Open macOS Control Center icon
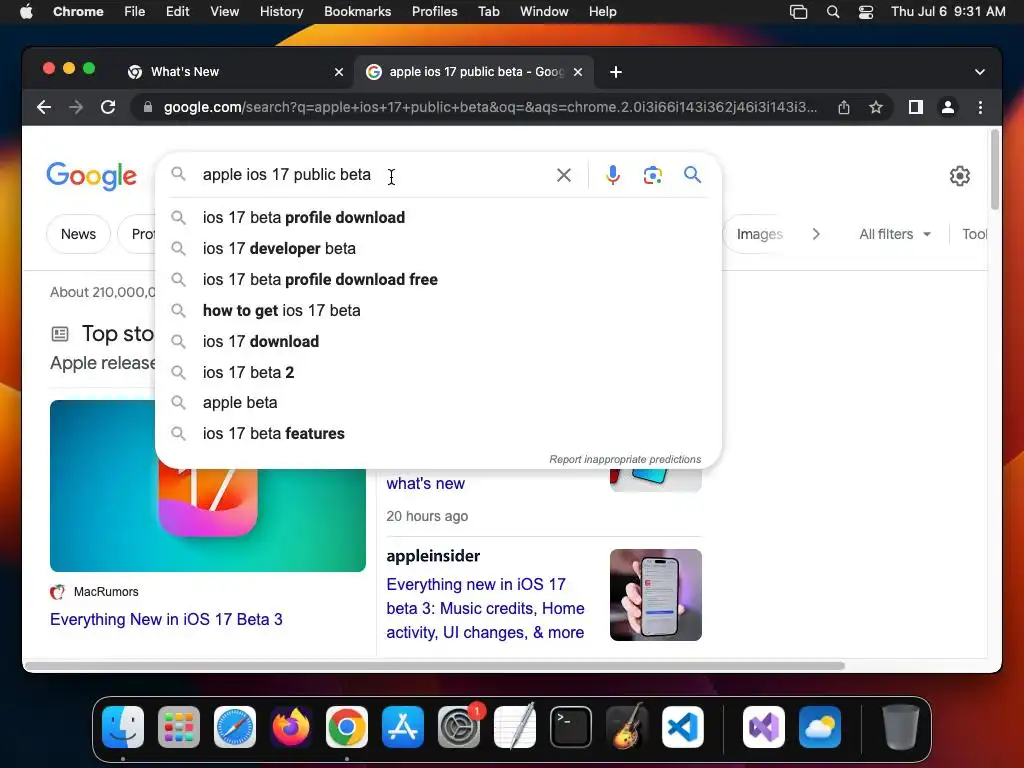 tap(866, 12)
